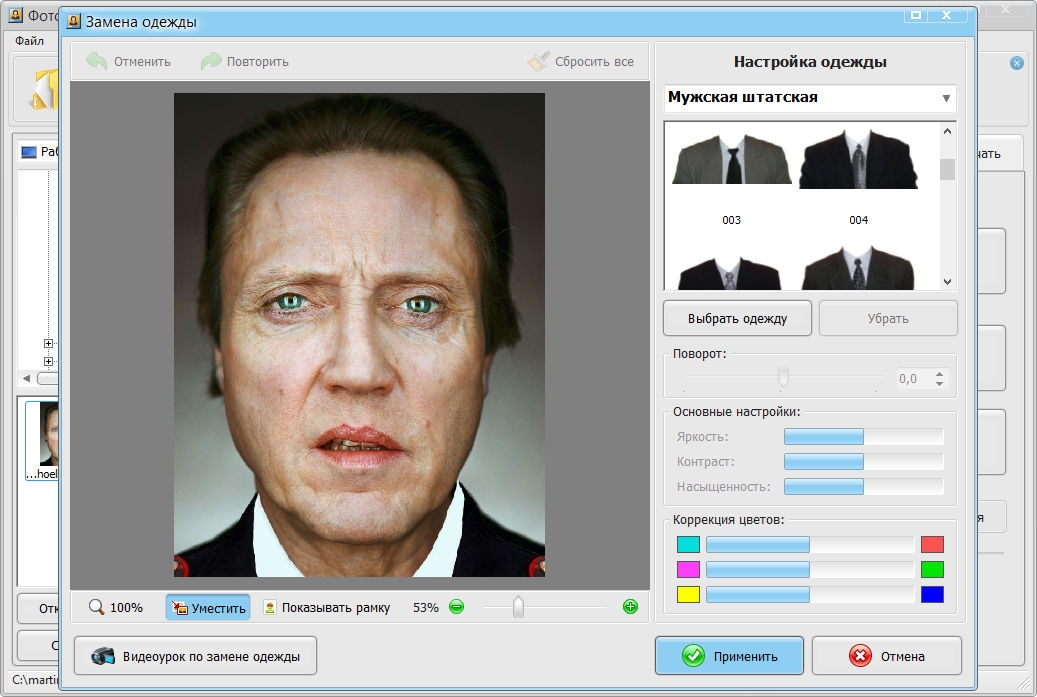Click the Насыщенность saturation slider
The height and width of the screenshot is (697, 1037).
864,487
